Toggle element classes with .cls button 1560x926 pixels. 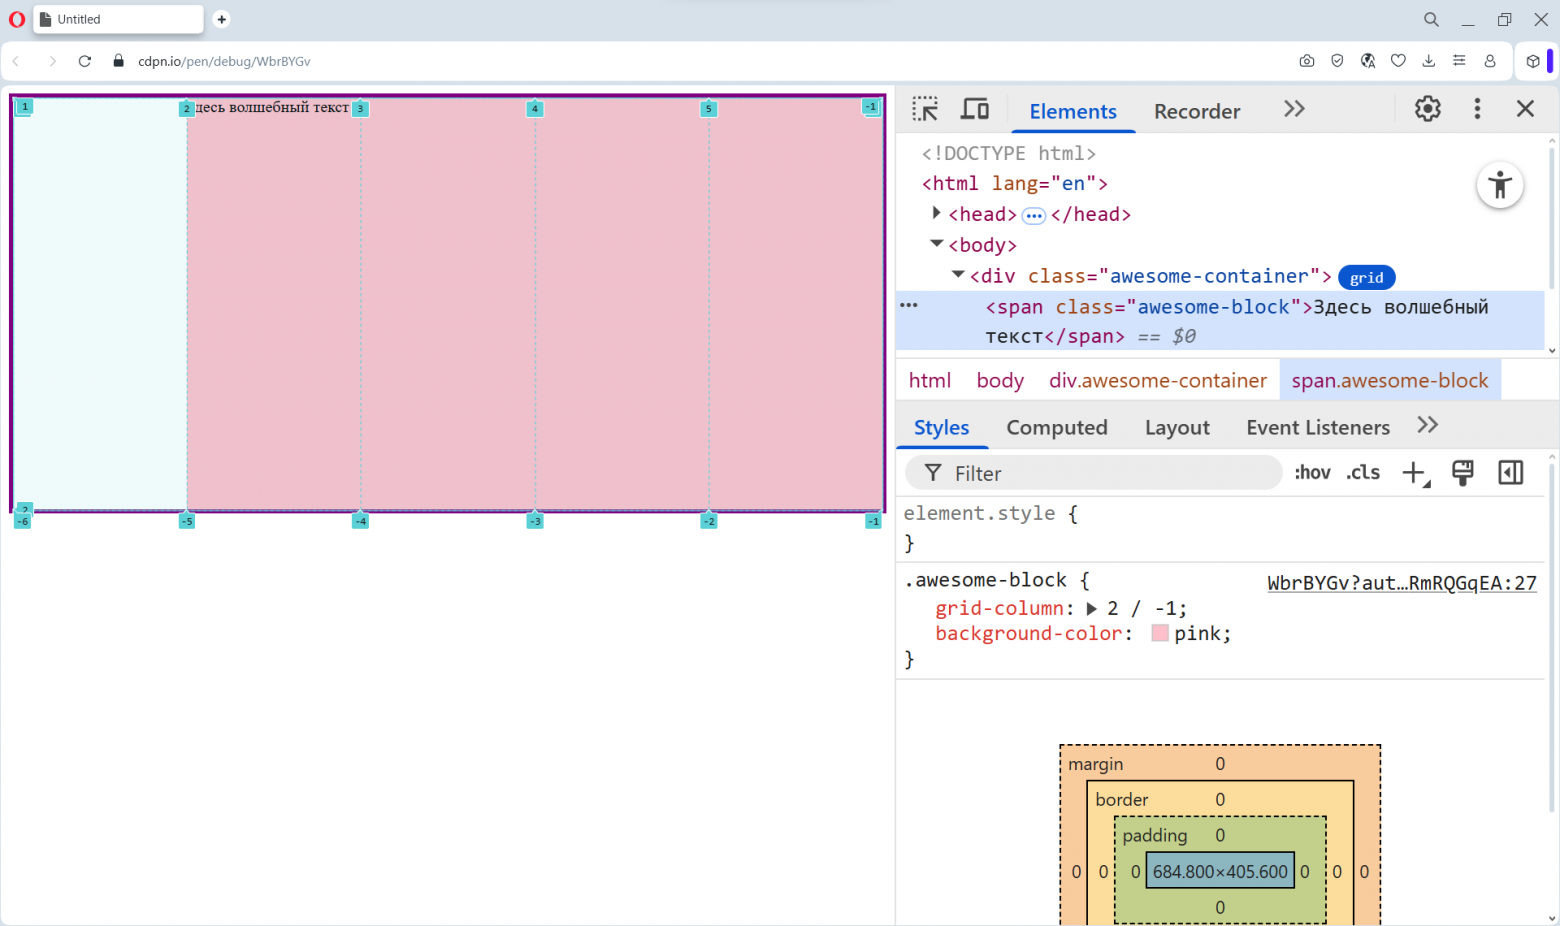click(x=1362, y=472)
